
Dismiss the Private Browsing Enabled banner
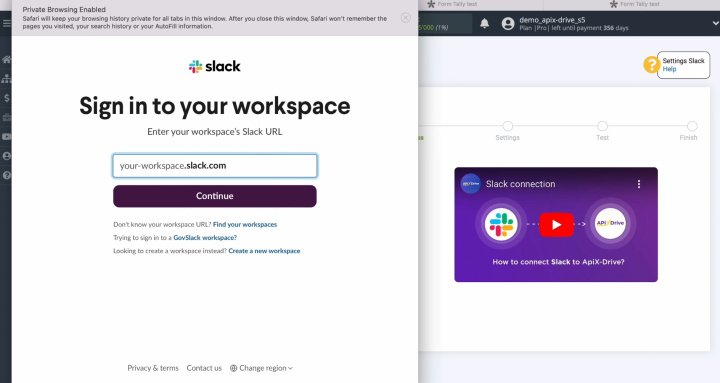point(405,18)
